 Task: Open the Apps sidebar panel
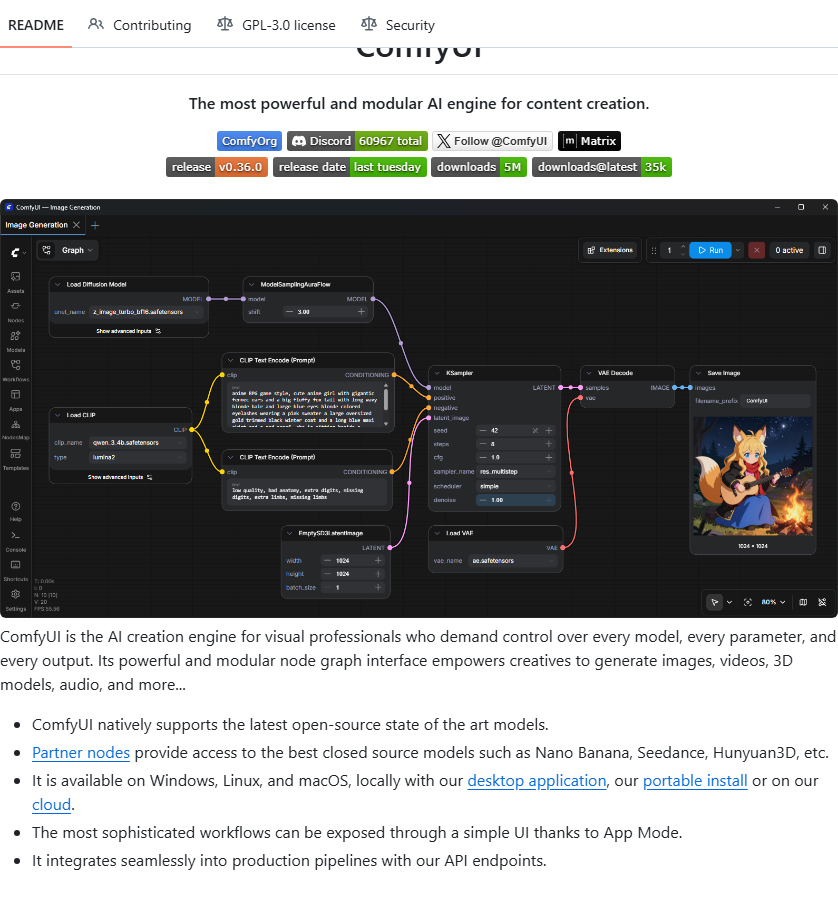pos(15,399)
